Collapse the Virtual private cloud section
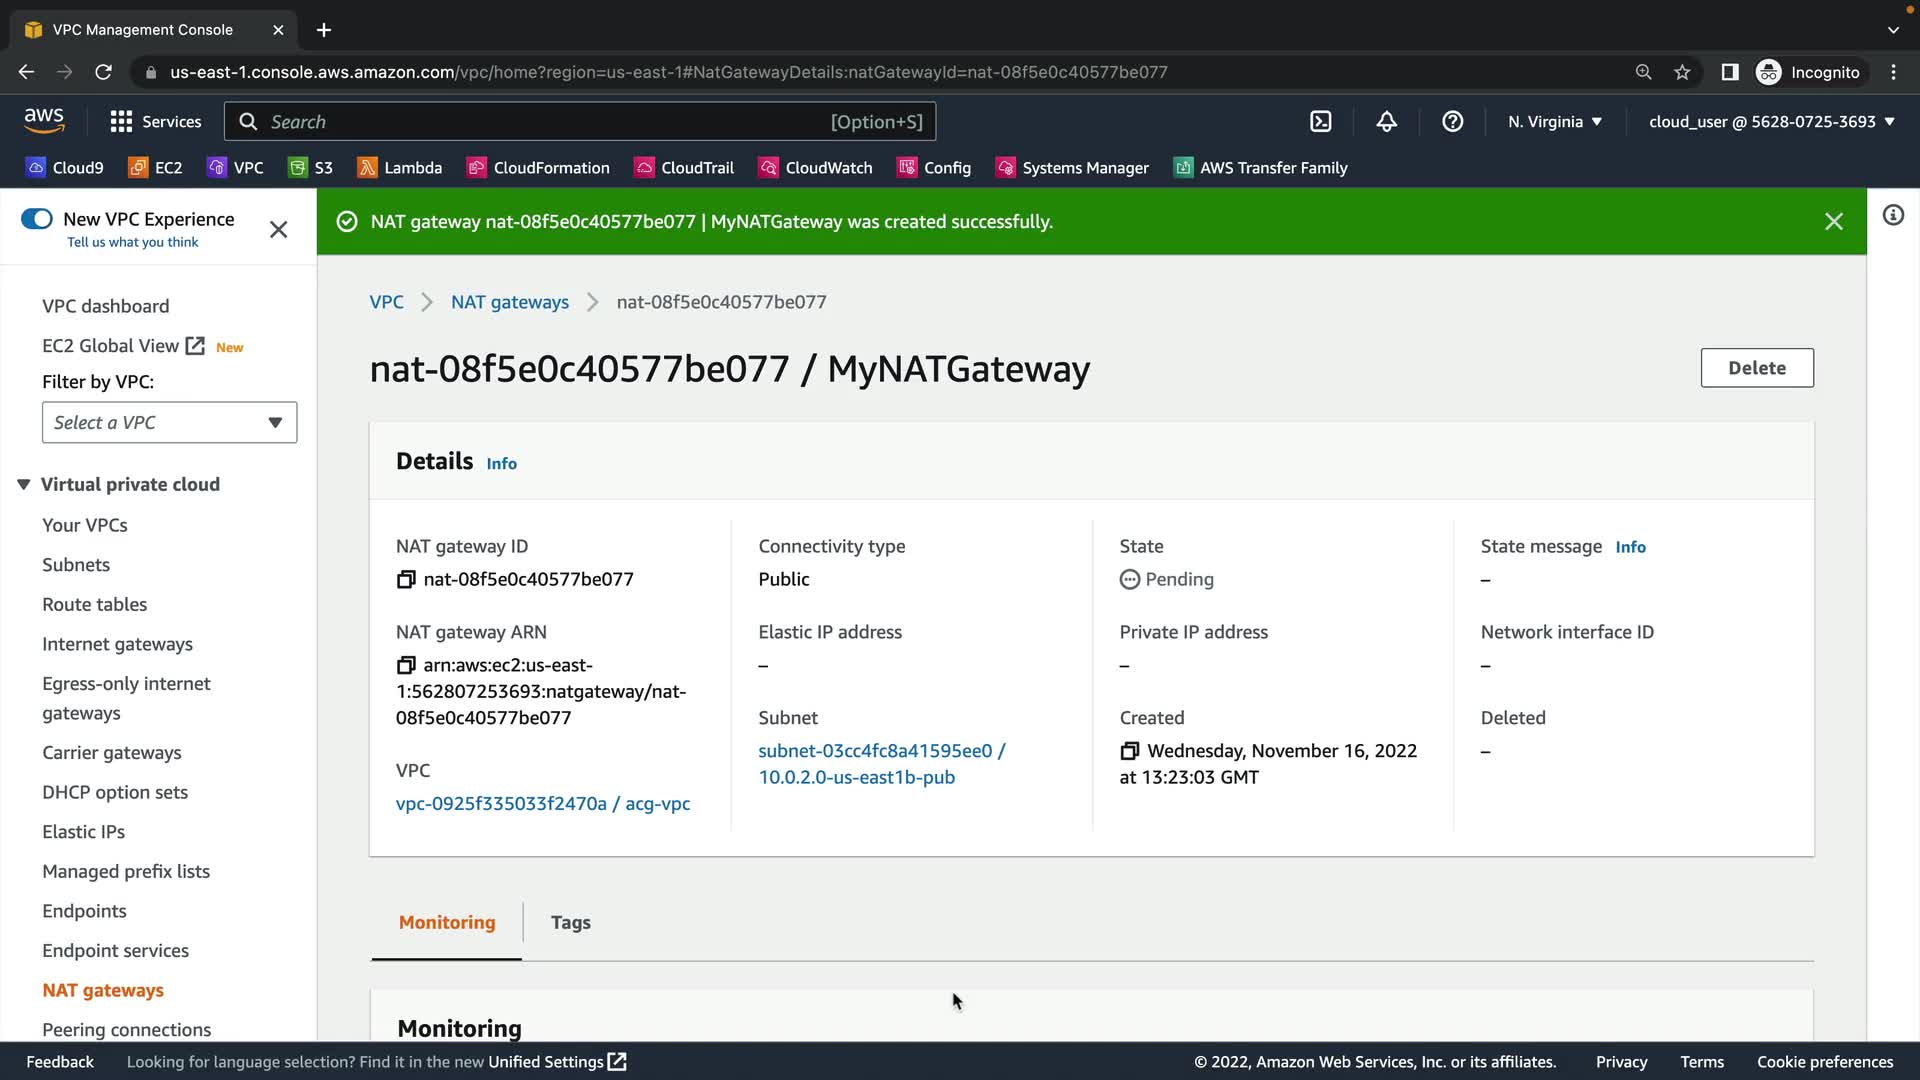The width and height of the screenshot is (1920, 1080). pyautogui.click(x=24, y=485)
